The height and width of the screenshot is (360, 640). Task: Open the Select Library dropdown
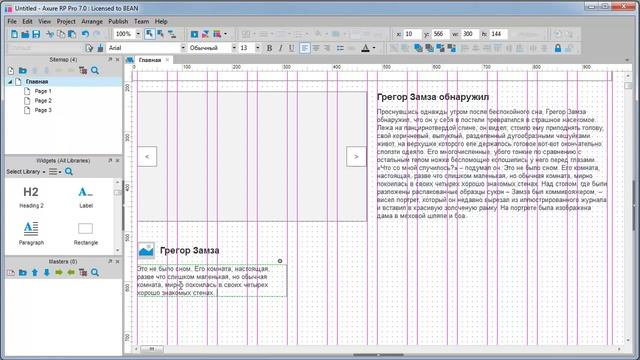tap(26, 172)
